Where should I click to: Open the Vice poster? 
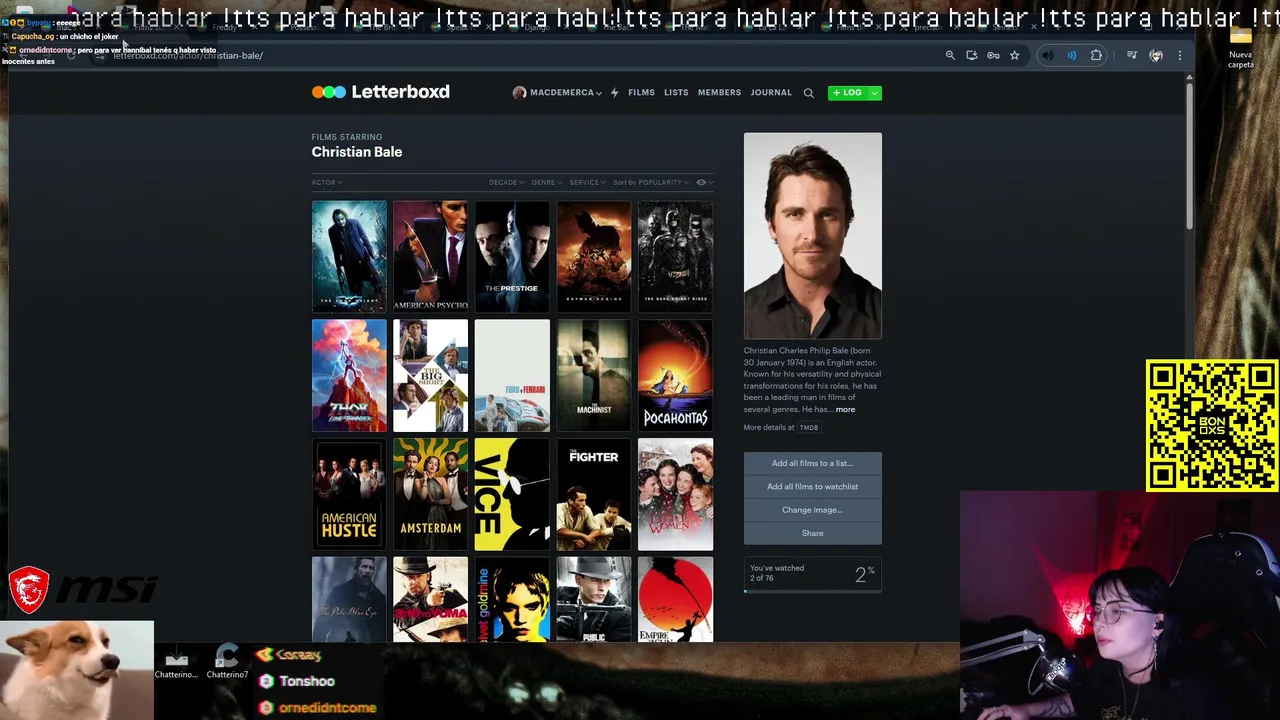pyautogui.click(x=512, y=494)
